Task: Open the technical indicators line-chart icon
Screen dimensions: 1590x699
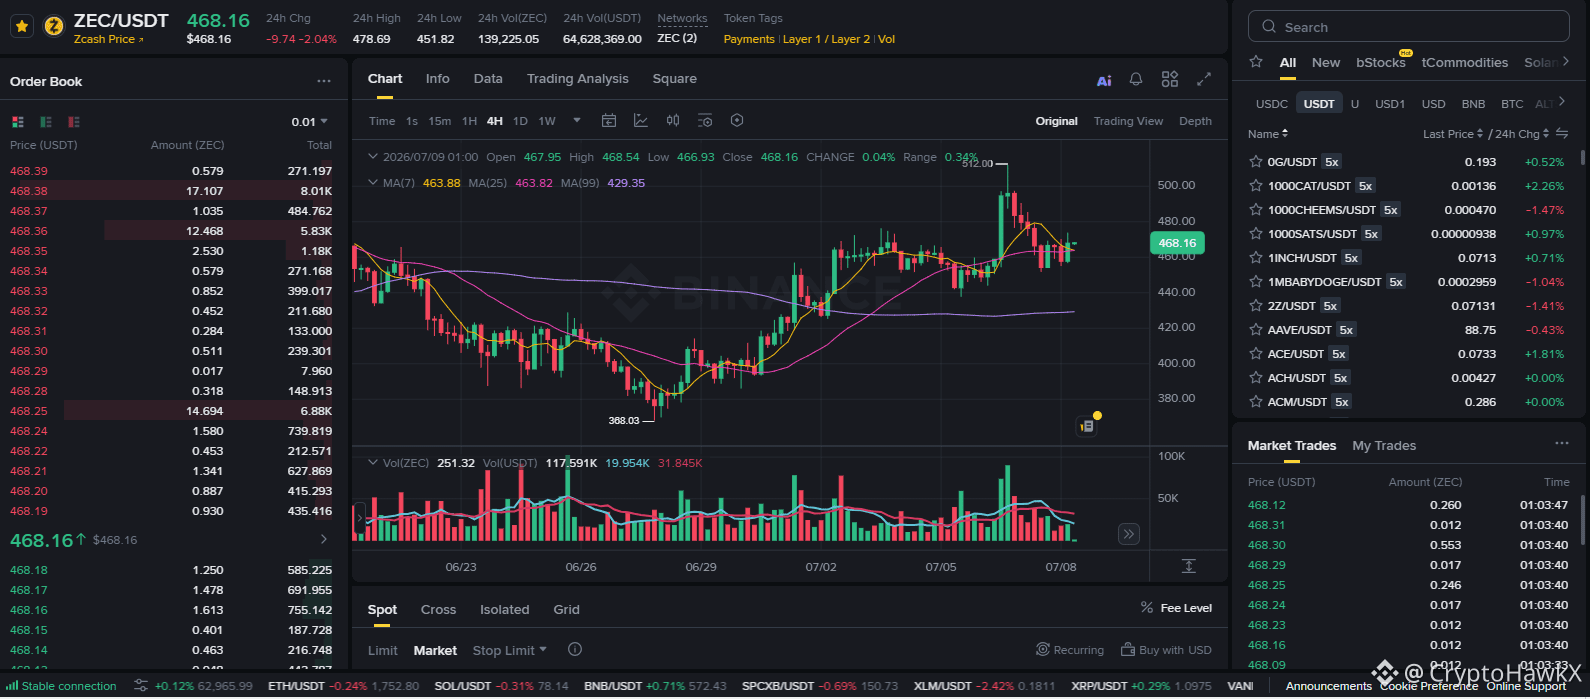Action: 641,121
